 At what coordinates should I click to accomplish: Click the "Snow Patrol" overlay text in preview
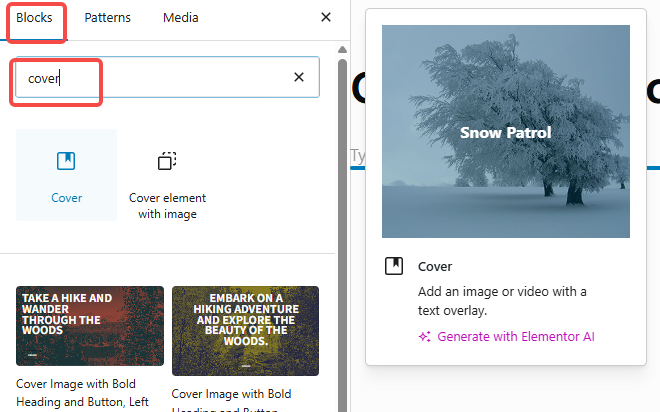coord(505,132)
